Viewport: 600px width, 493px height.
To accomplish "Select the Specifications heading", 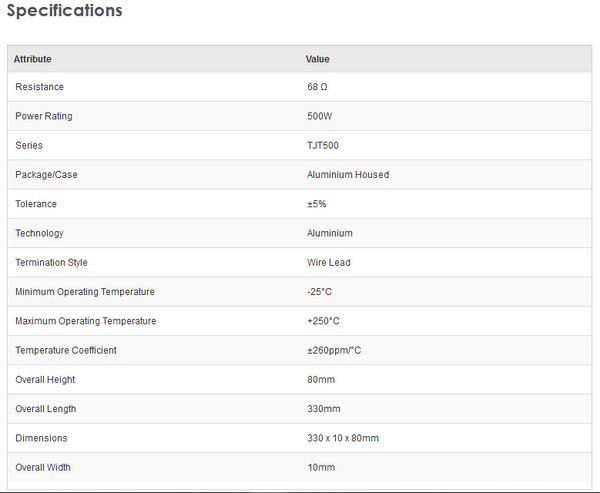I will pos(65,11).
